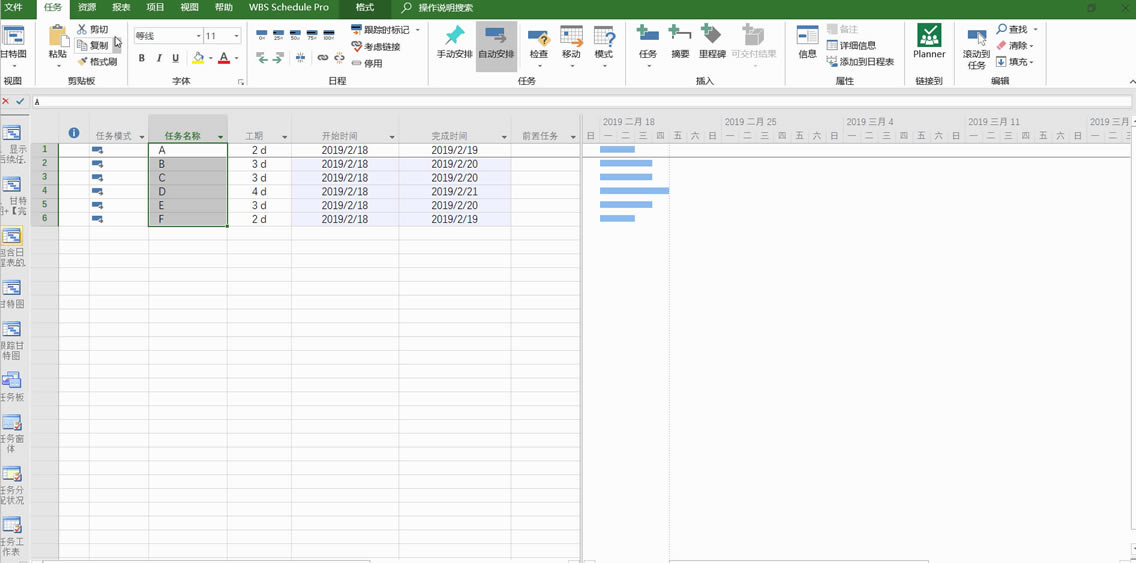Open the 资源 ribbon tab
The image size is (1136, 563).
point(87,7)
